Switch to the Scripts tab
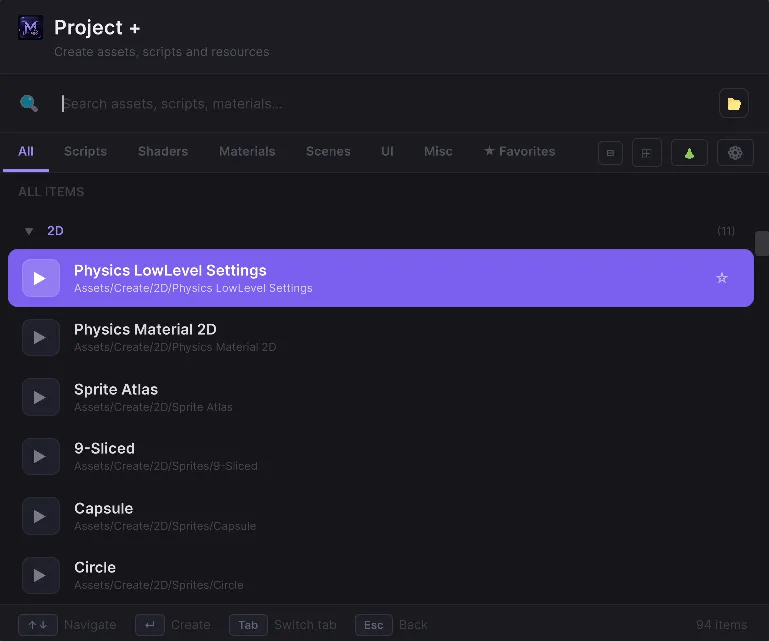 pyautogui.click(x=85, y=152)
